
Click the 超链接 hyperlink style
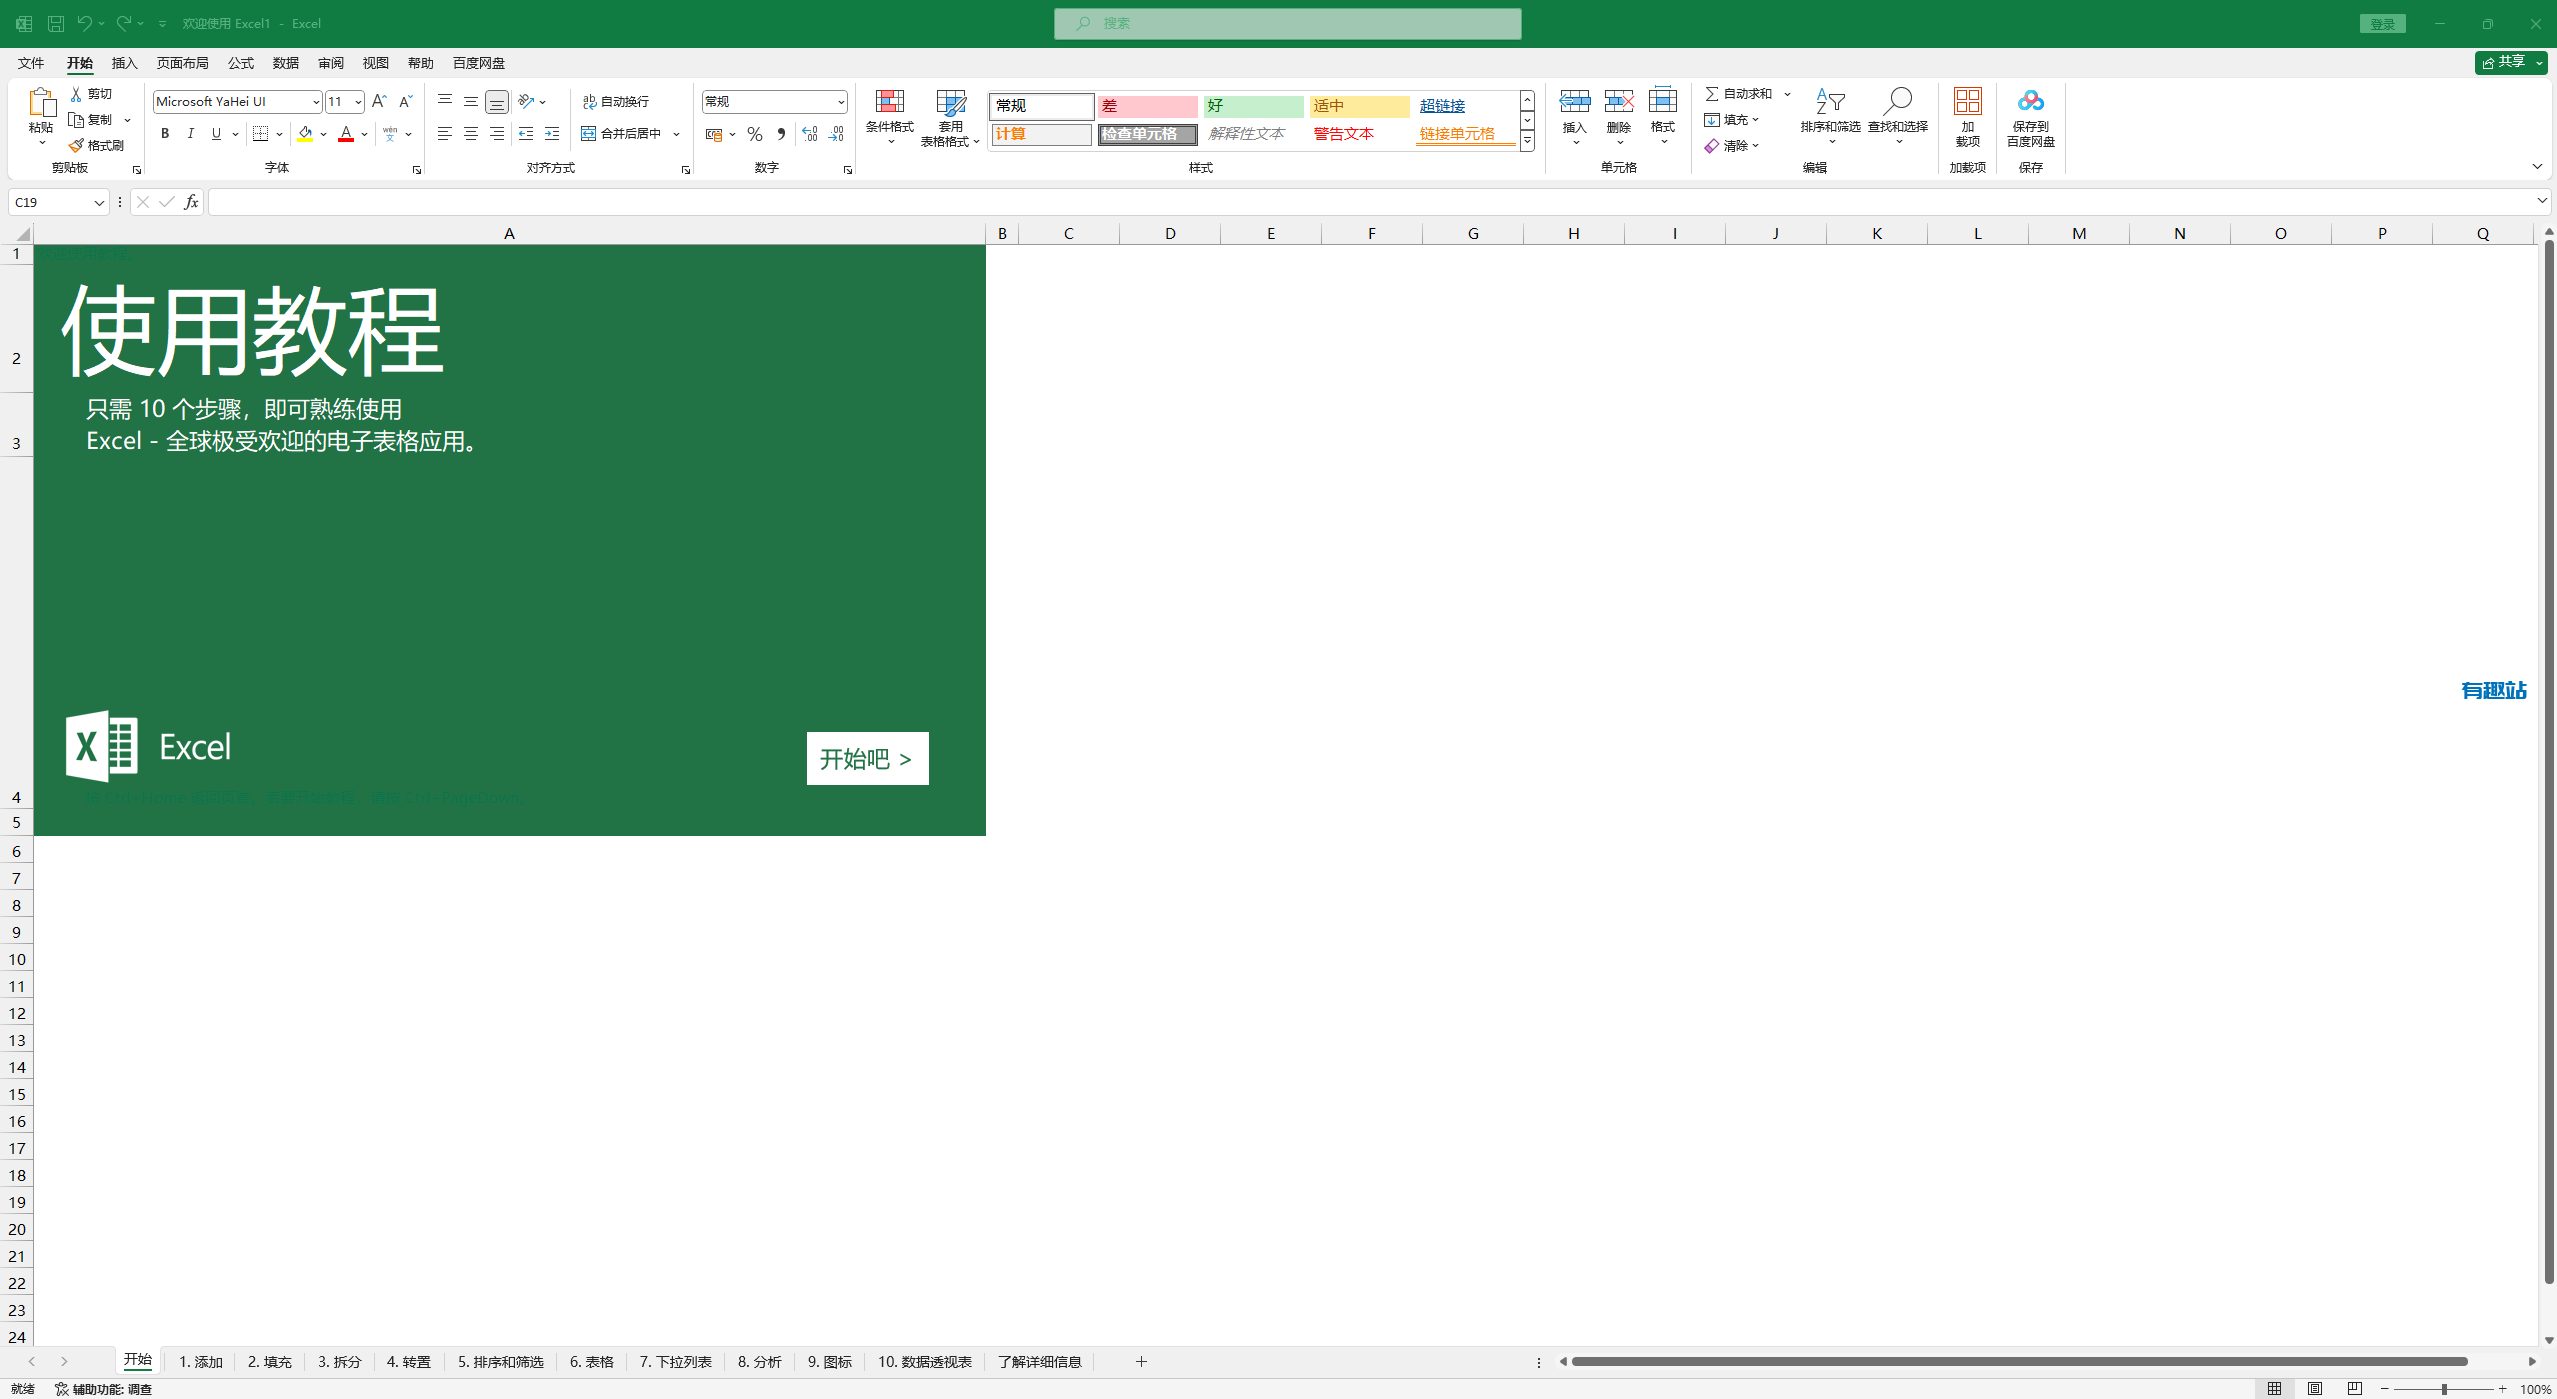click(1442, 106)
